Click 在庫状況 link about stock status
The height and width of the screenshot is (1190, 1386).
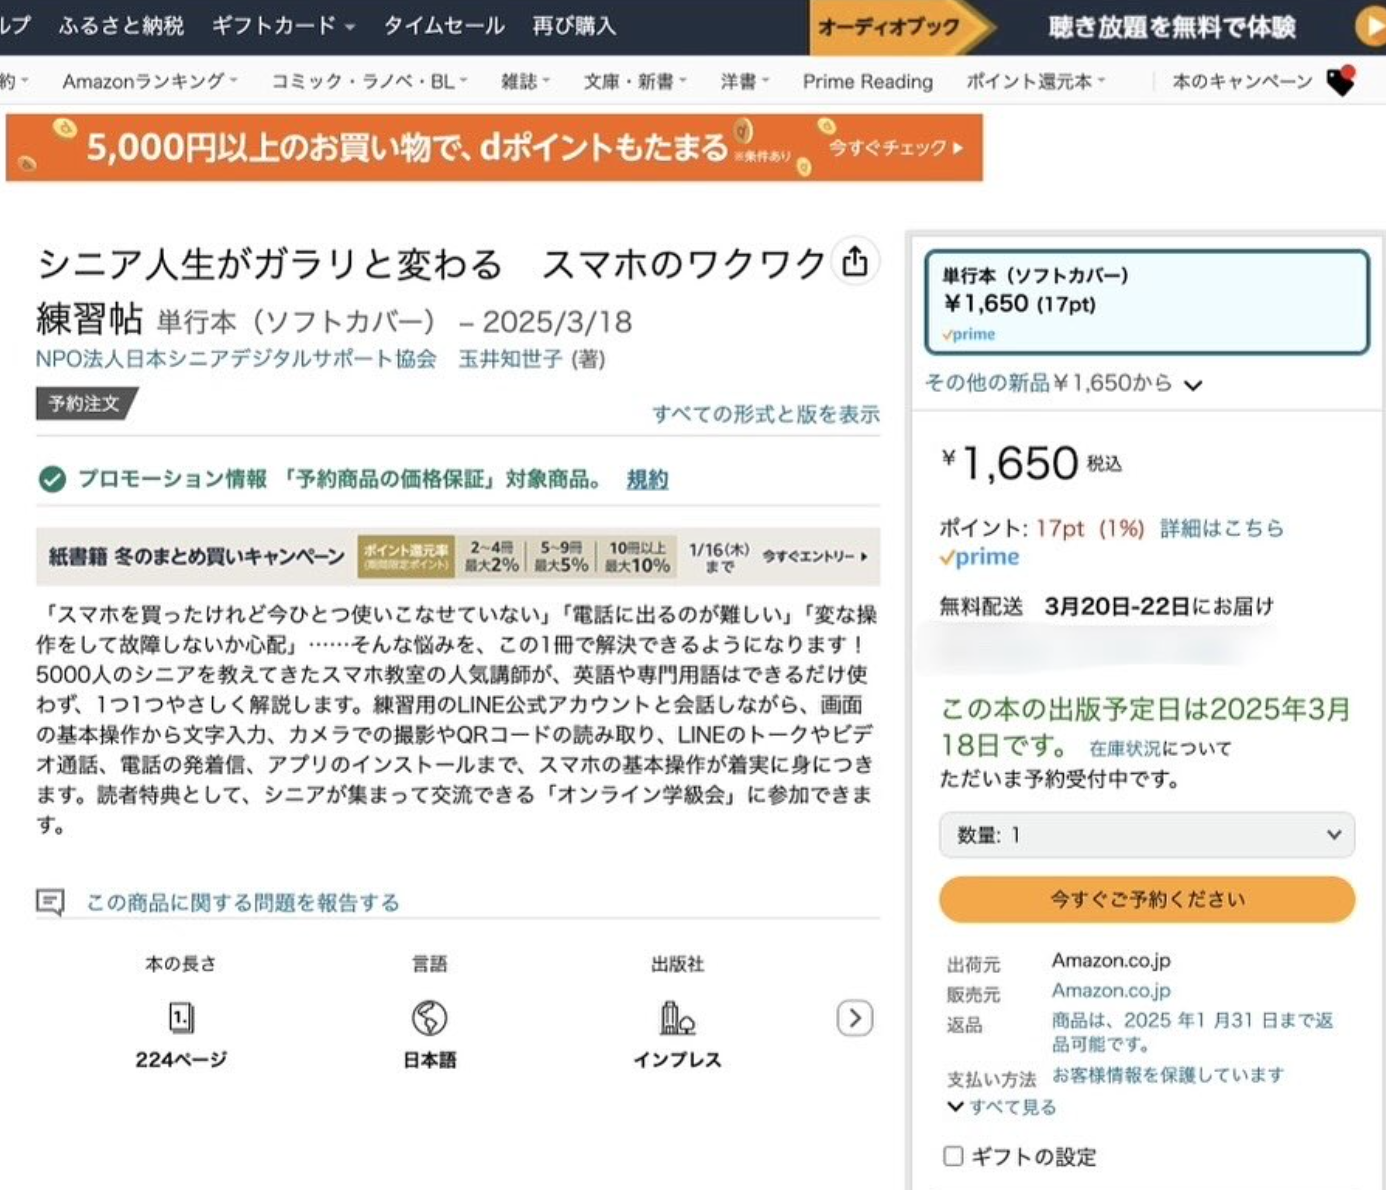click(x=1125, y=748)
